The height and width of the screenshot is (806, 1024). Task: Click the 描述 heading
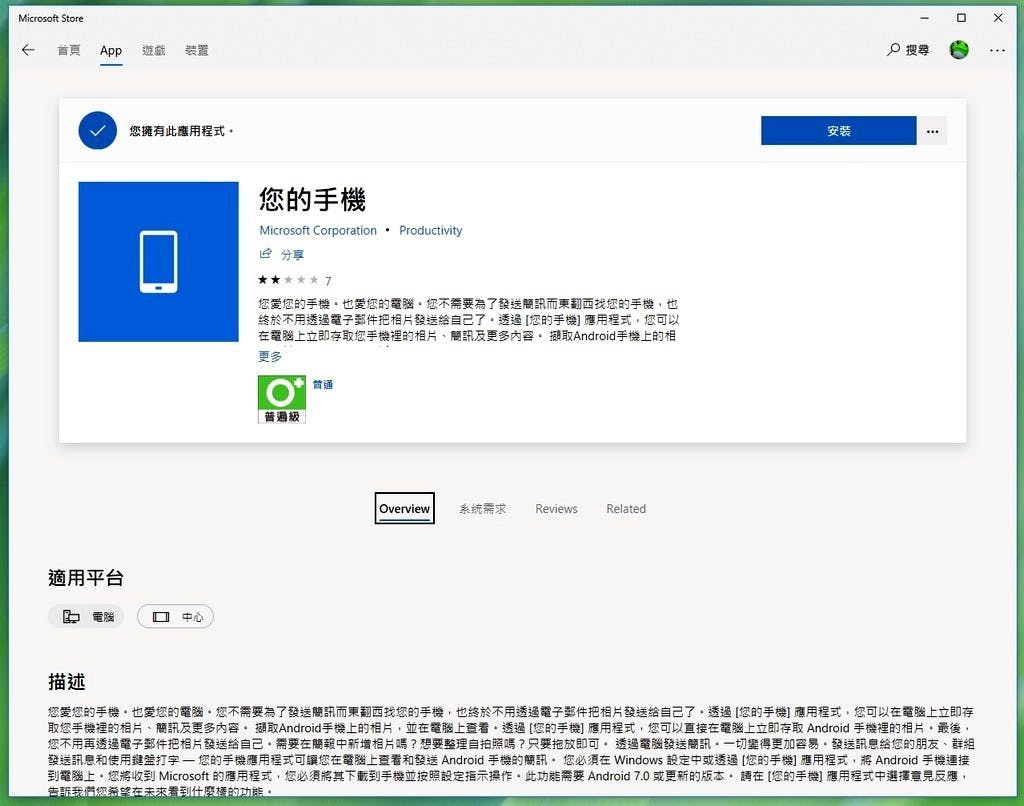(67, 682)
